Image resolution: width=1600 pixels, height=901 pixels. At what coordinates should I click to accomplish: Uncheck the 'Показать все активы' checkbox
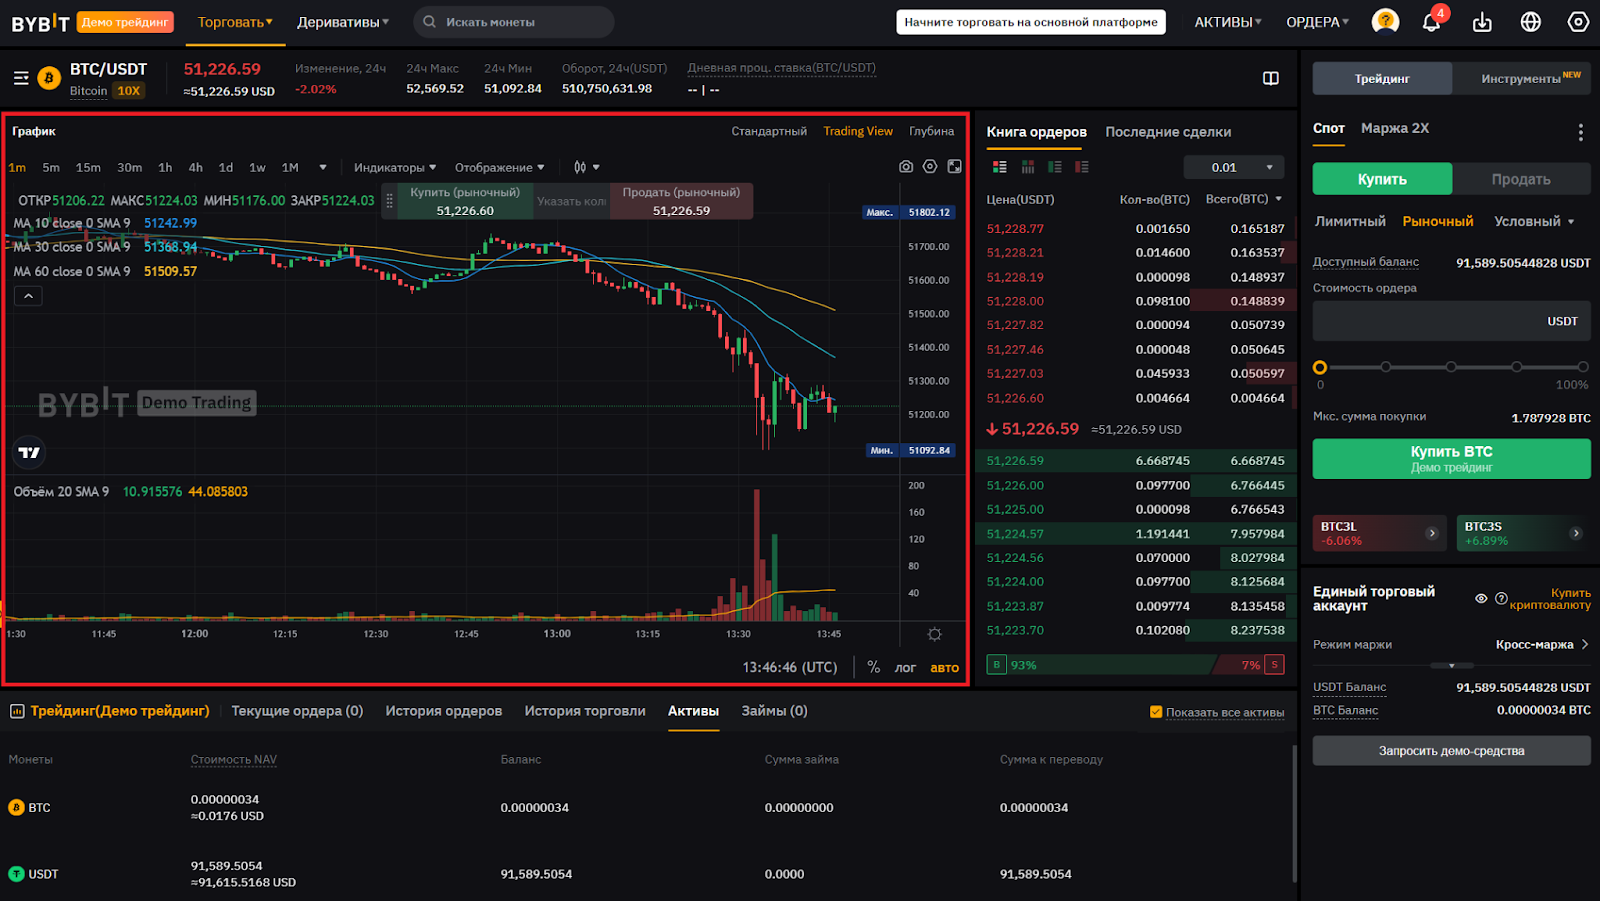tap(1156, 712)
